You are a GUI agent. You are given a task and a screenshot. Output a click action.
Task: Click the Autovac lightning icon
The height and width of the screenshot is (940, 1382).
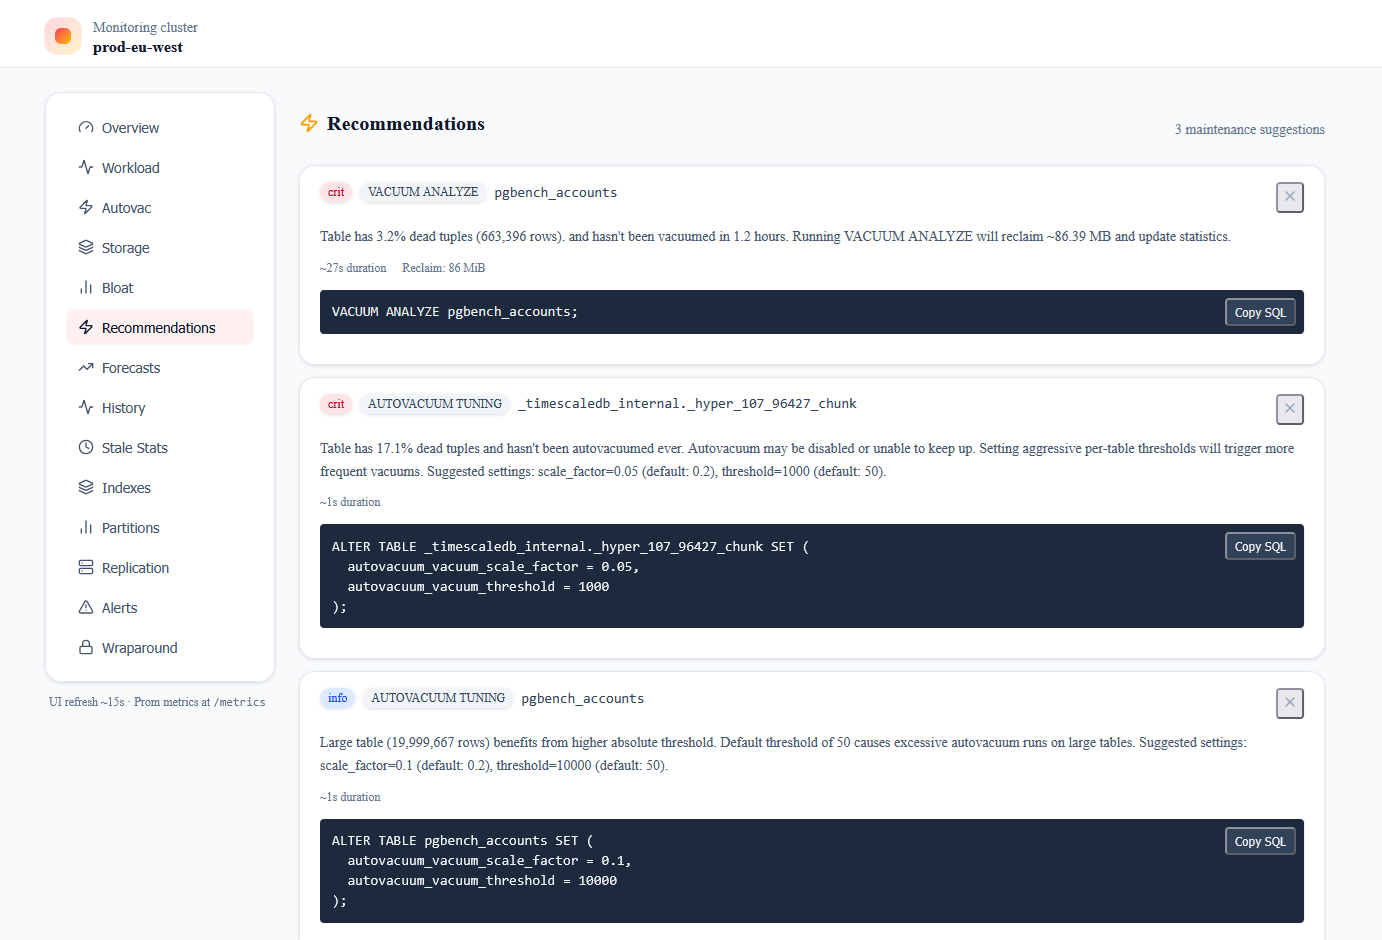[86, 207]
